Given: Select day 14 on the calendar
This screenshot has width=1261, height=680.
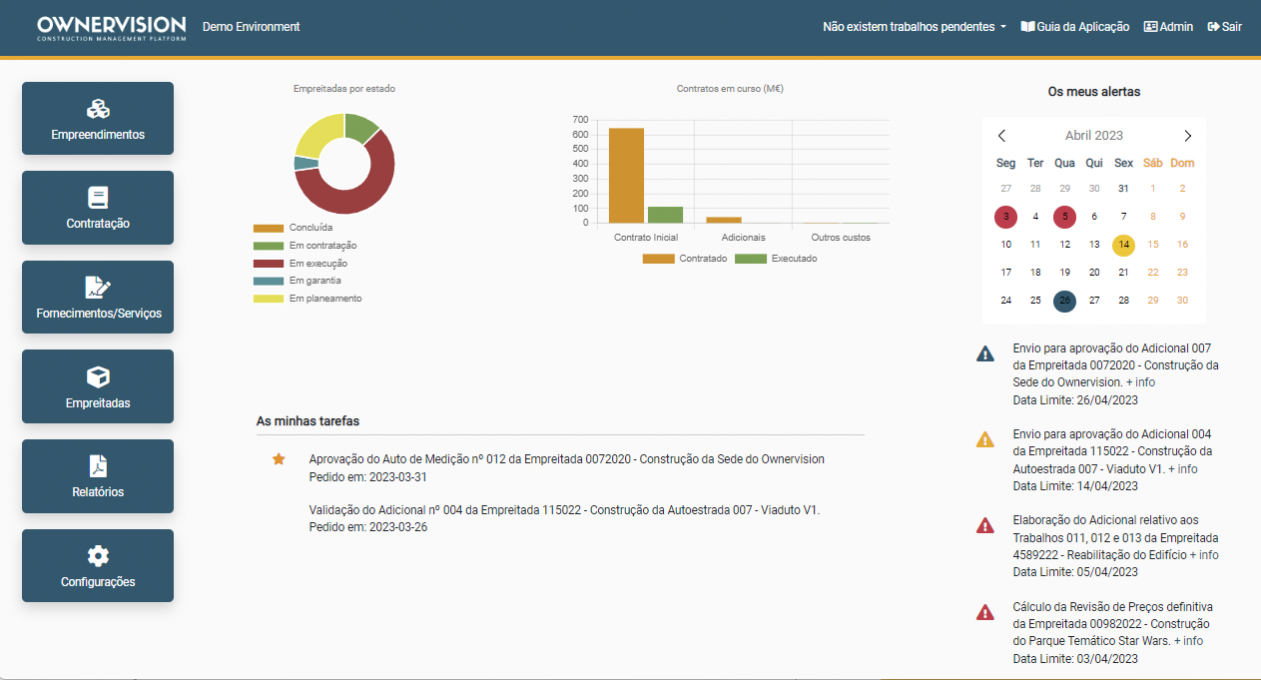Looking at the screenshot, I should [x=1124, y=245].
